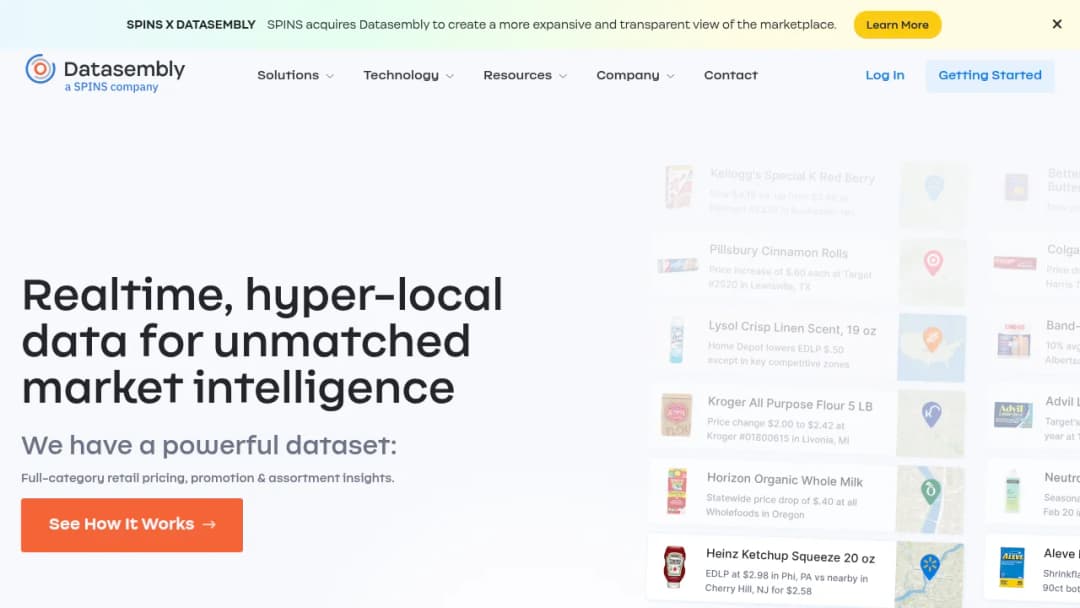Open the Solutions menu
Screen dimensions: 1080x608
click(x=295, y=75)
